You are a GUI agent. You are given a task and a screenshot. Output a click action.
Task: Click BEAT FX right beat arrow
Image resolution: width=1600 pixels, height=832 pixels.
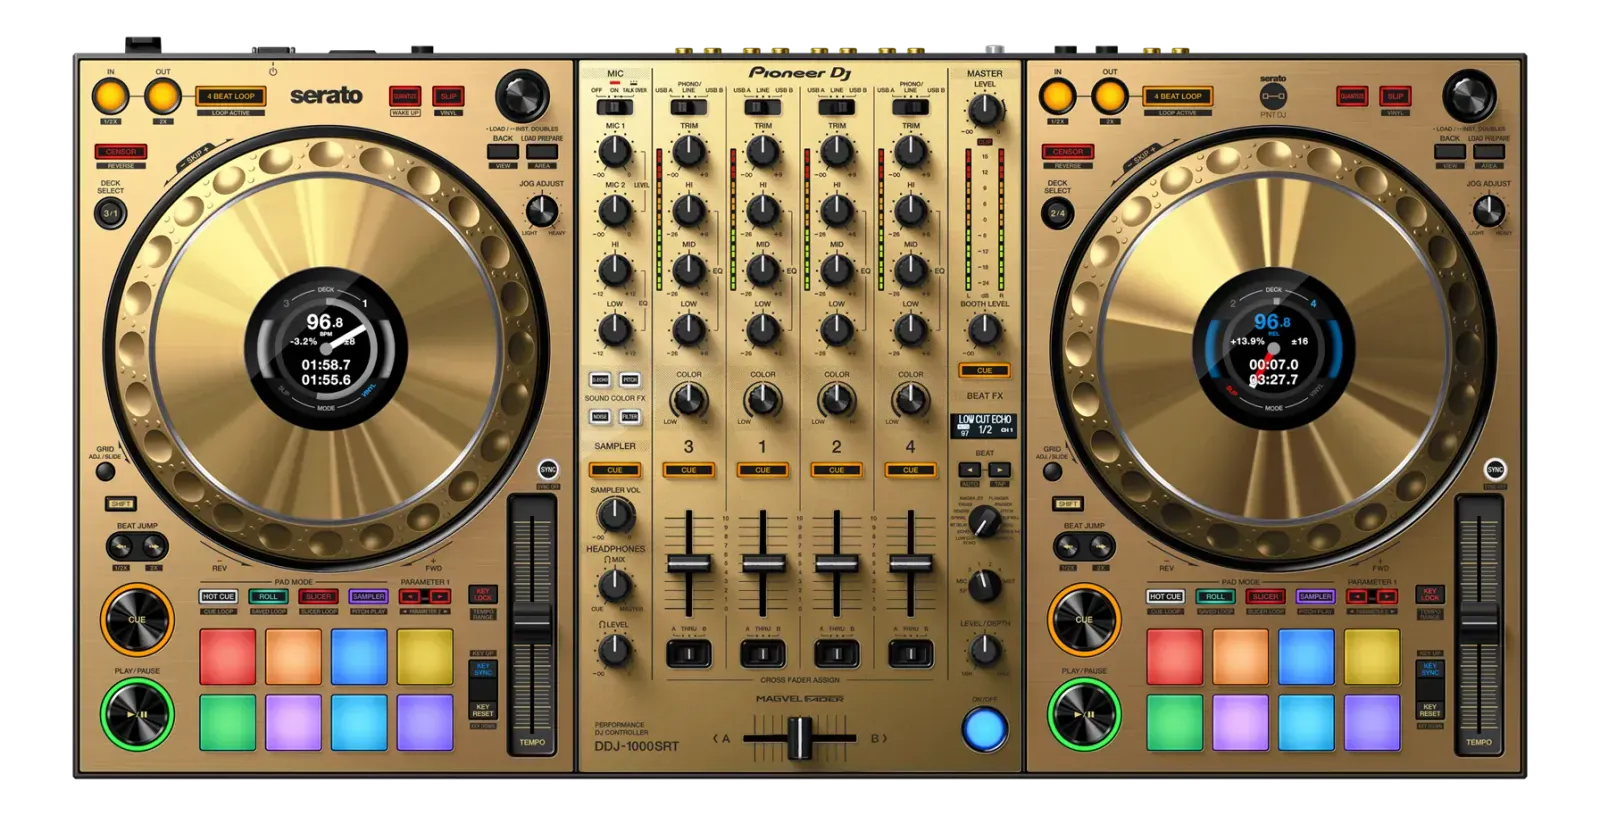(x=999, y=470)
